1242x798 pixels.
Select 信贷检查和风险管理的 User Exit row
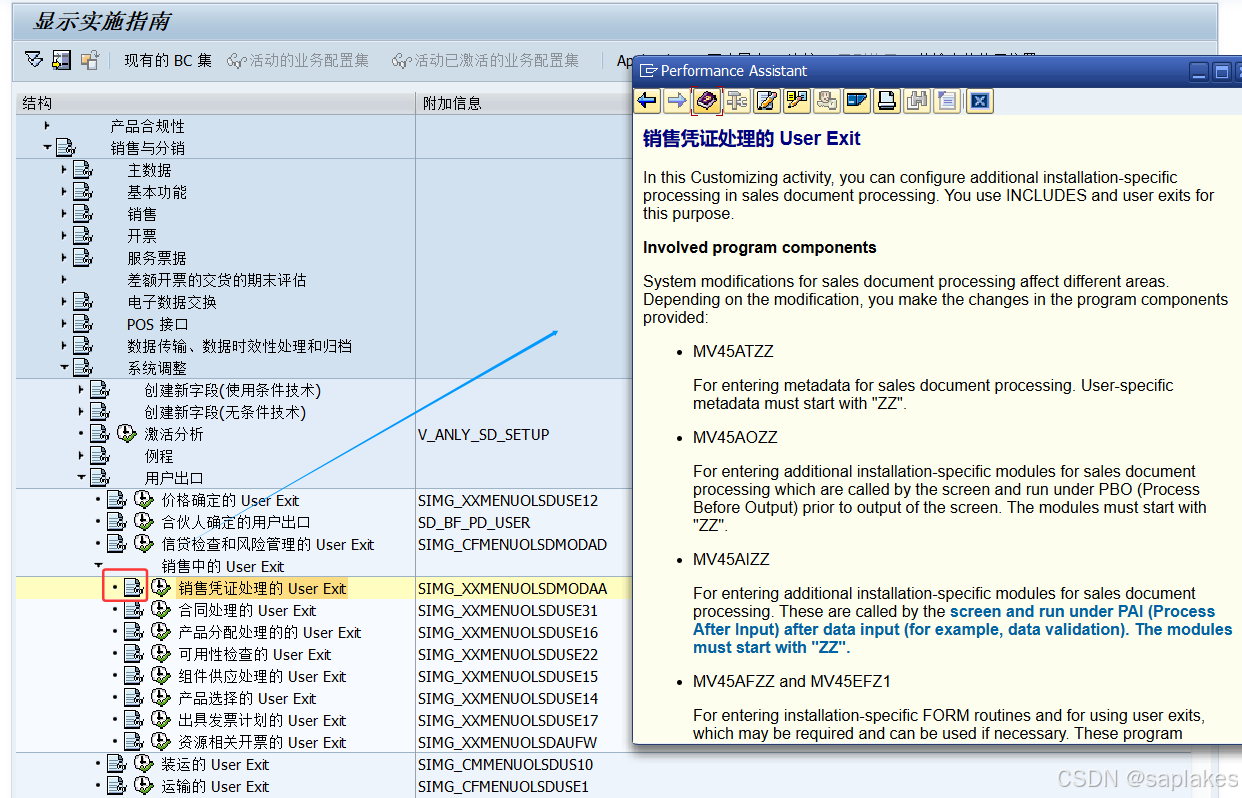pyautogui.click(x=268, y=544)
